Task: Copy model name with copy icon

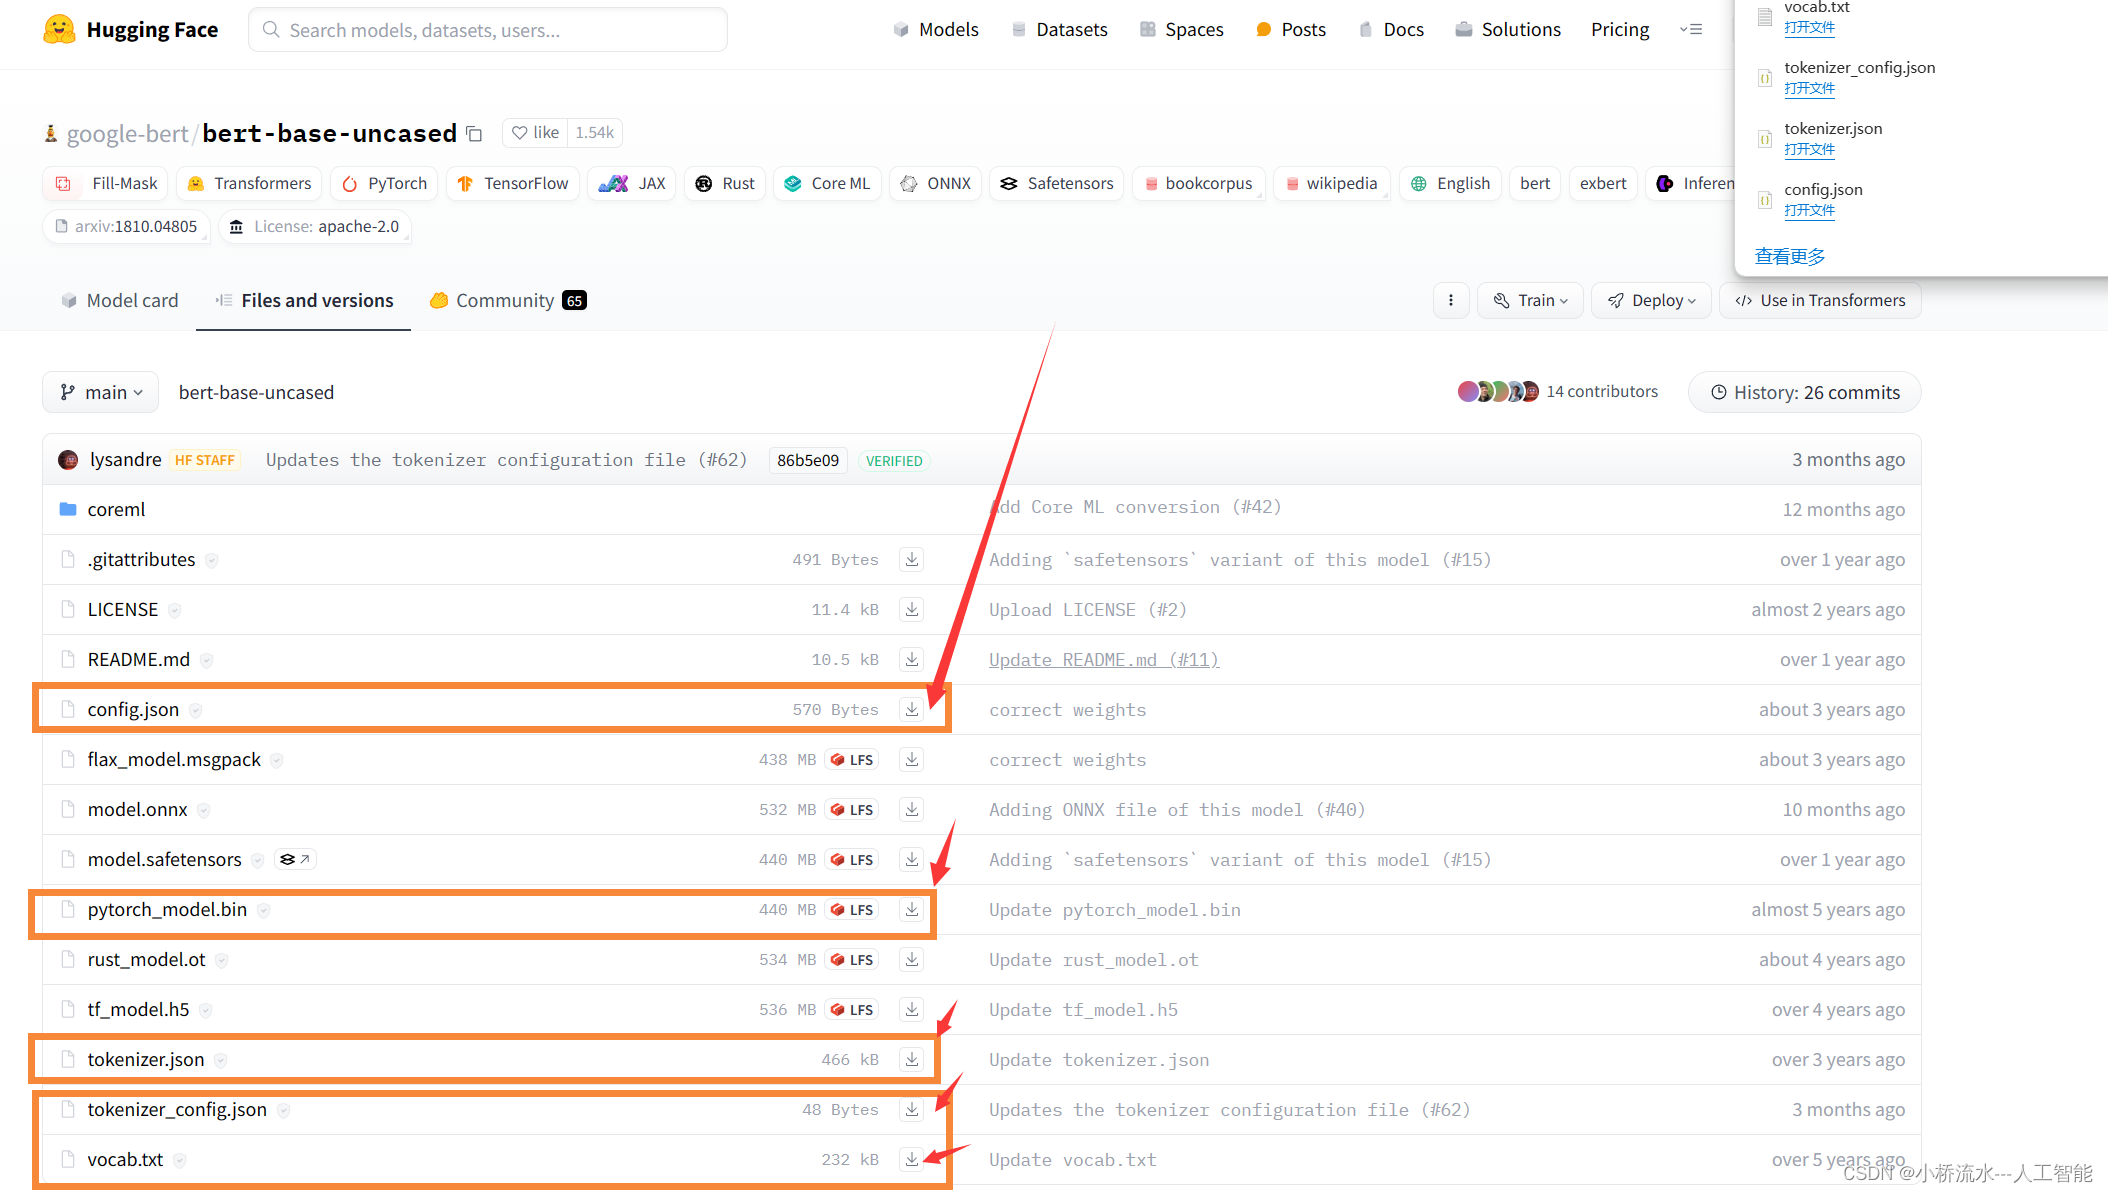Action: coord(475,134)
